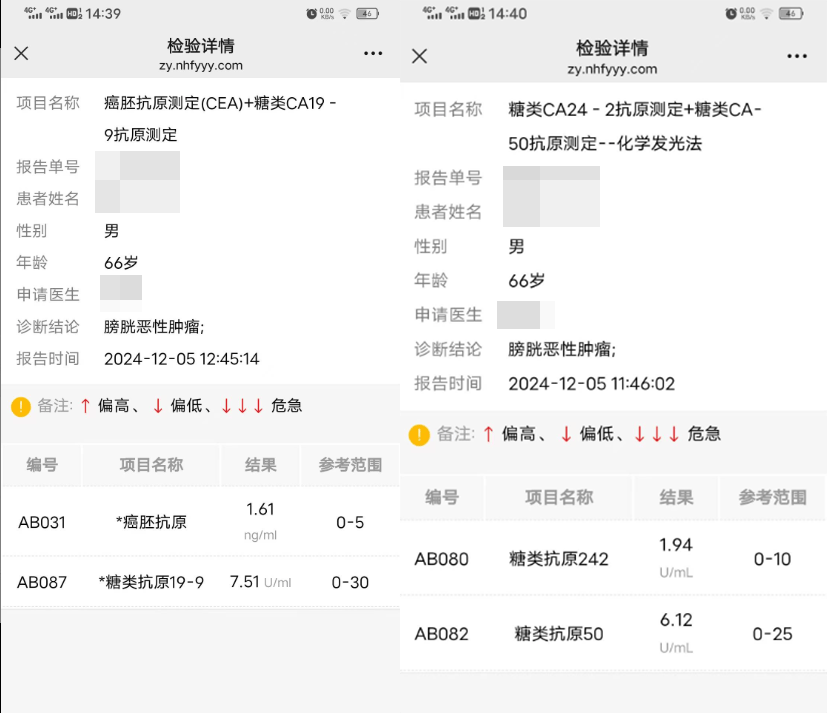Select the 参考范围 column header

pos(350,465)
